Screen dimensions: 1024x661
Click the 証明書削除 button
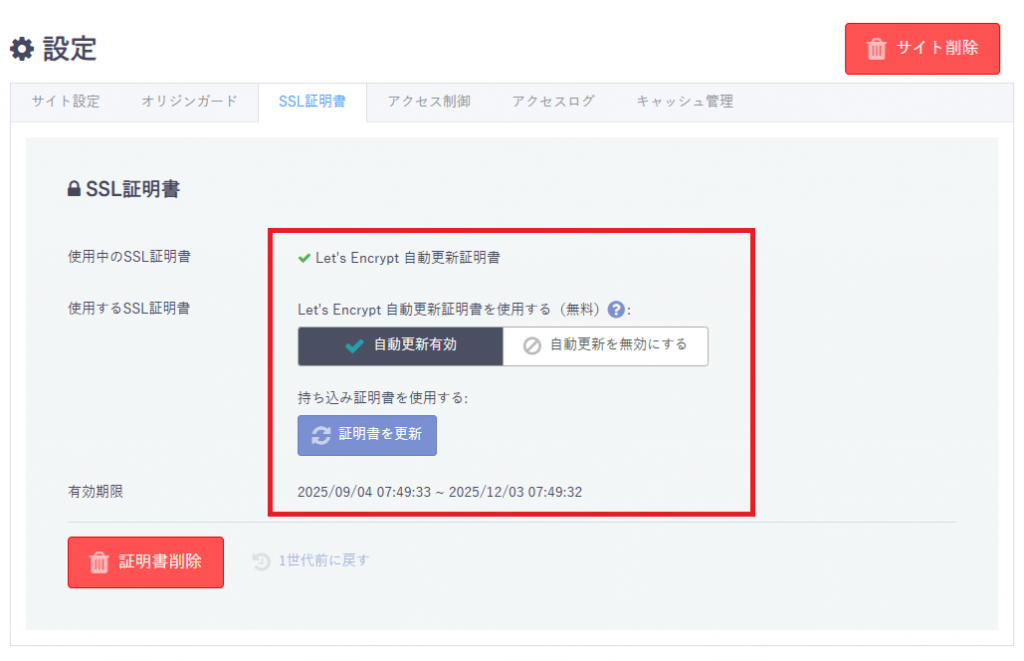(146, 562)
